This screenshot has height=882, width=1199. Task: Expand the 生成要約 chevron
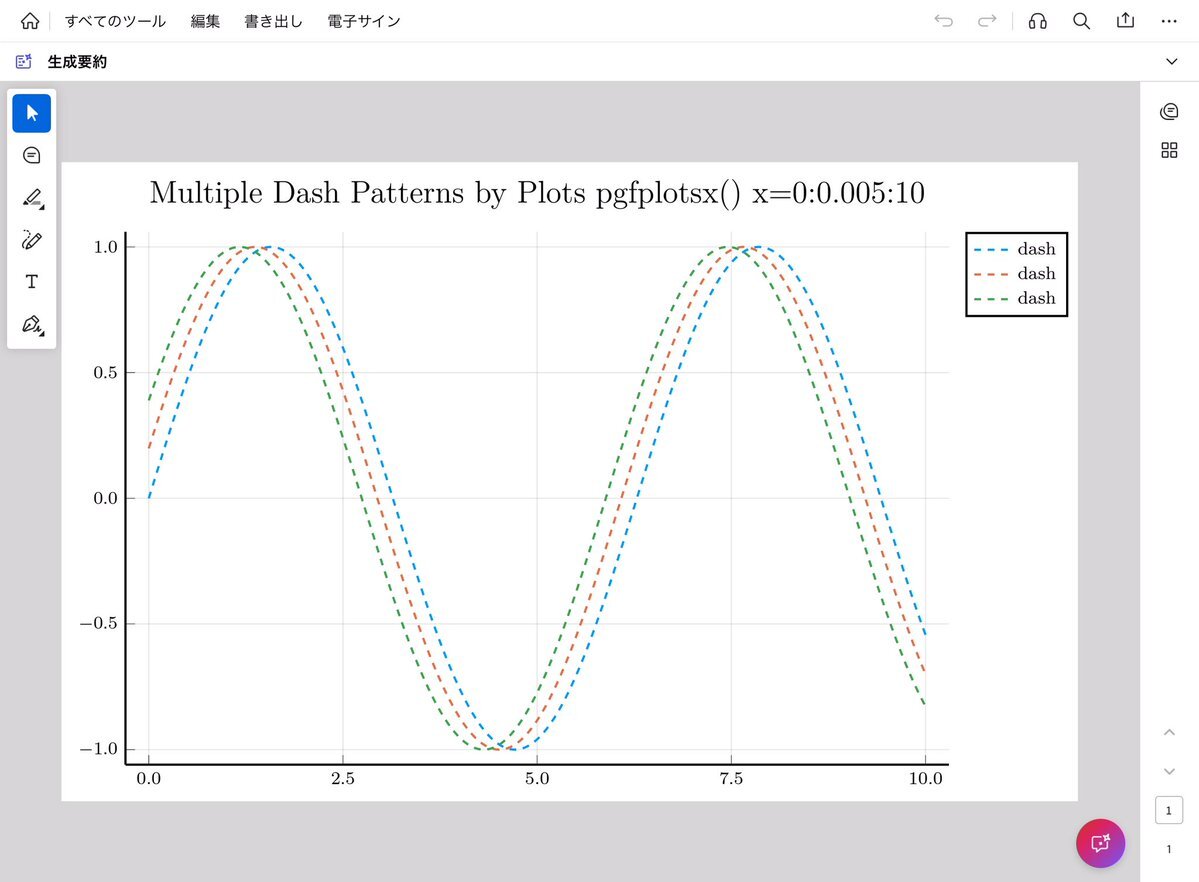click(1172, 62)
